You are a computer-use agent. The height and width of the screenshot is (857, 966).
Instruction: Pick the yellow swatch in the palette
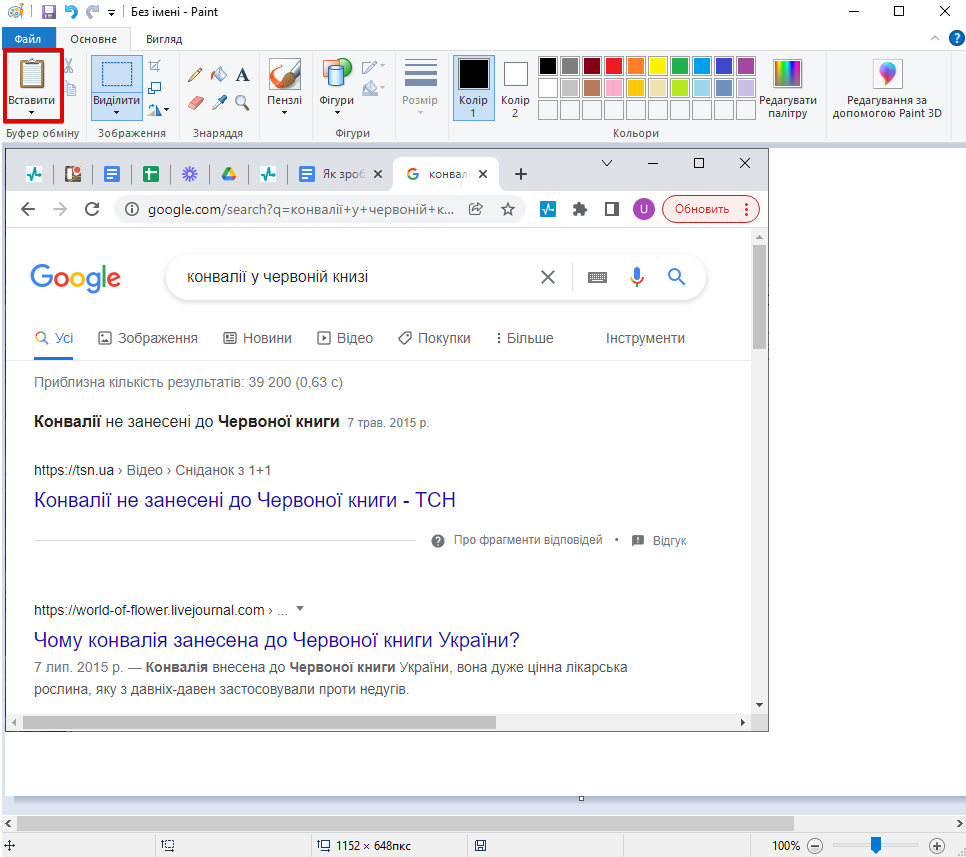pos(657,65)
